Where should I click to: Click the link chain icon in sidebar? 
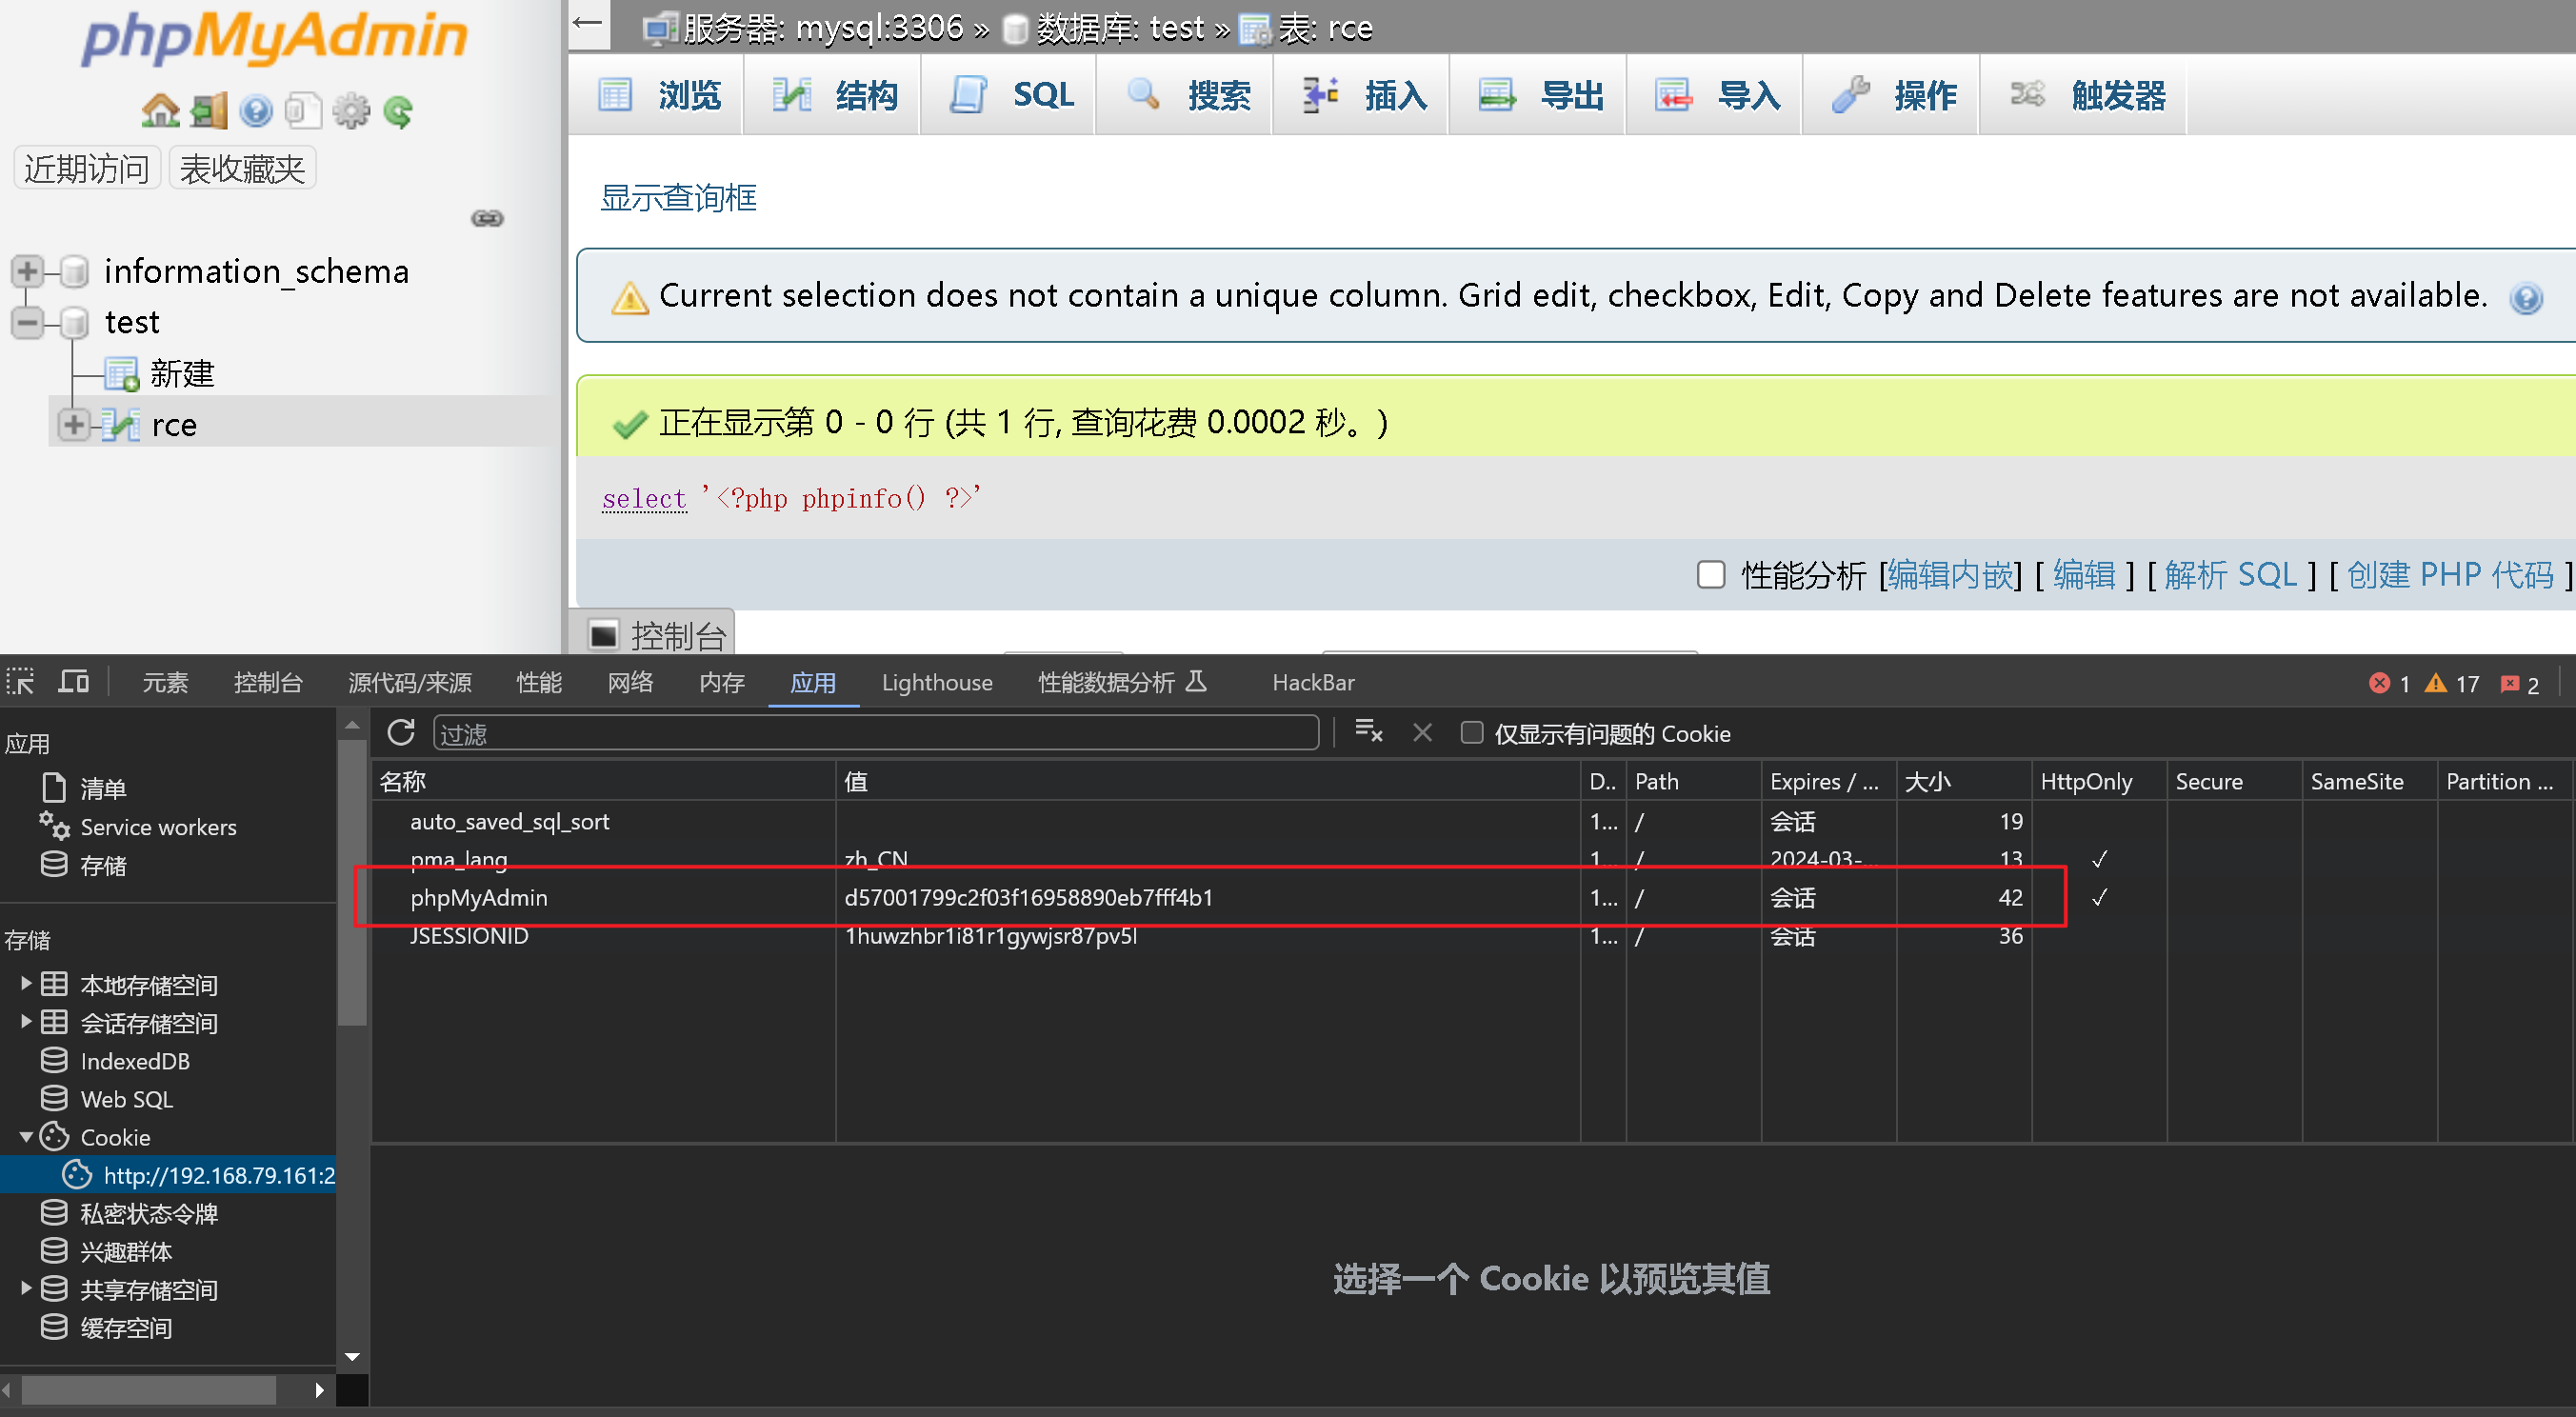487,218
